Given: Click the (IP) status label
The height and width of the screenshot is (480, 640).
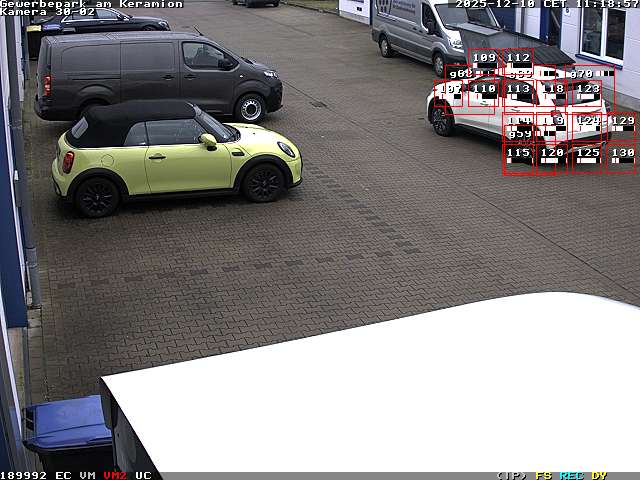Looking at the screenshot, I should (x=511, y=475).
